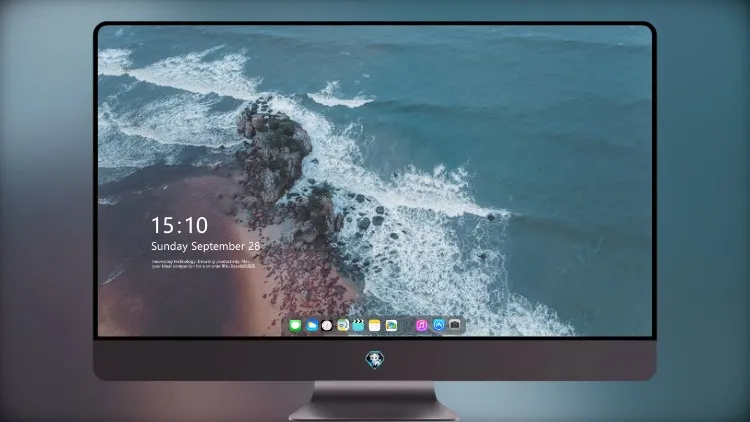Open the blue App Store icon in the dock
This screenshot has width=750, height=422.
(x=439, y=325)
